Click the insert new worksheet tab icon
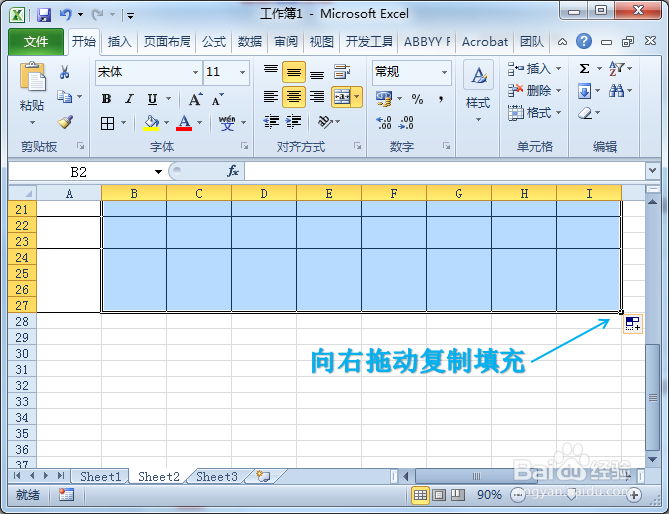This screenshot has width=669, height=514. [263, 476]
